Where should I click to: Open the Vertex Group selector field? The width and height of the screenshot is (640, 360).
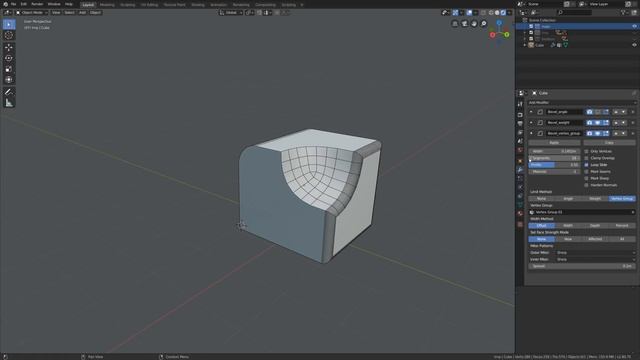tap(582, 212)
